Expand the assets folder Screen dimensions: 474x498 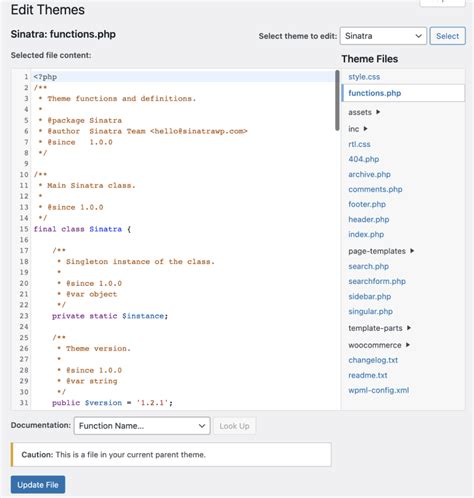364,112
